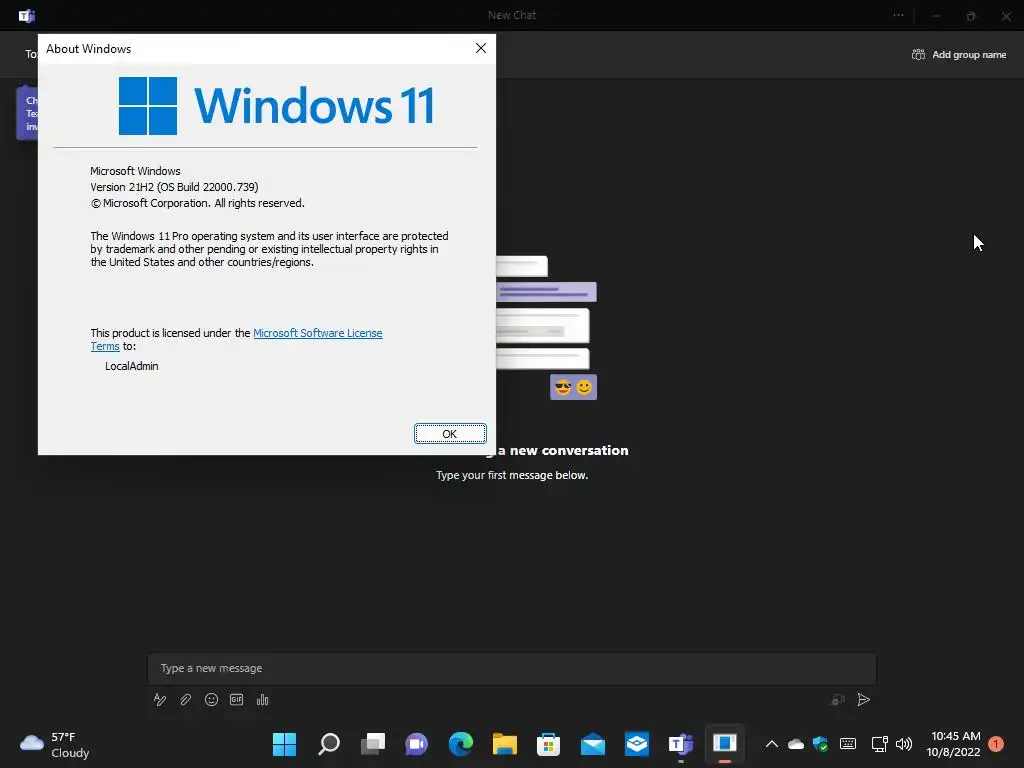Open the Emoji picker icon
The height and width of the screenshot is (768, 1024).
[212, 700]
